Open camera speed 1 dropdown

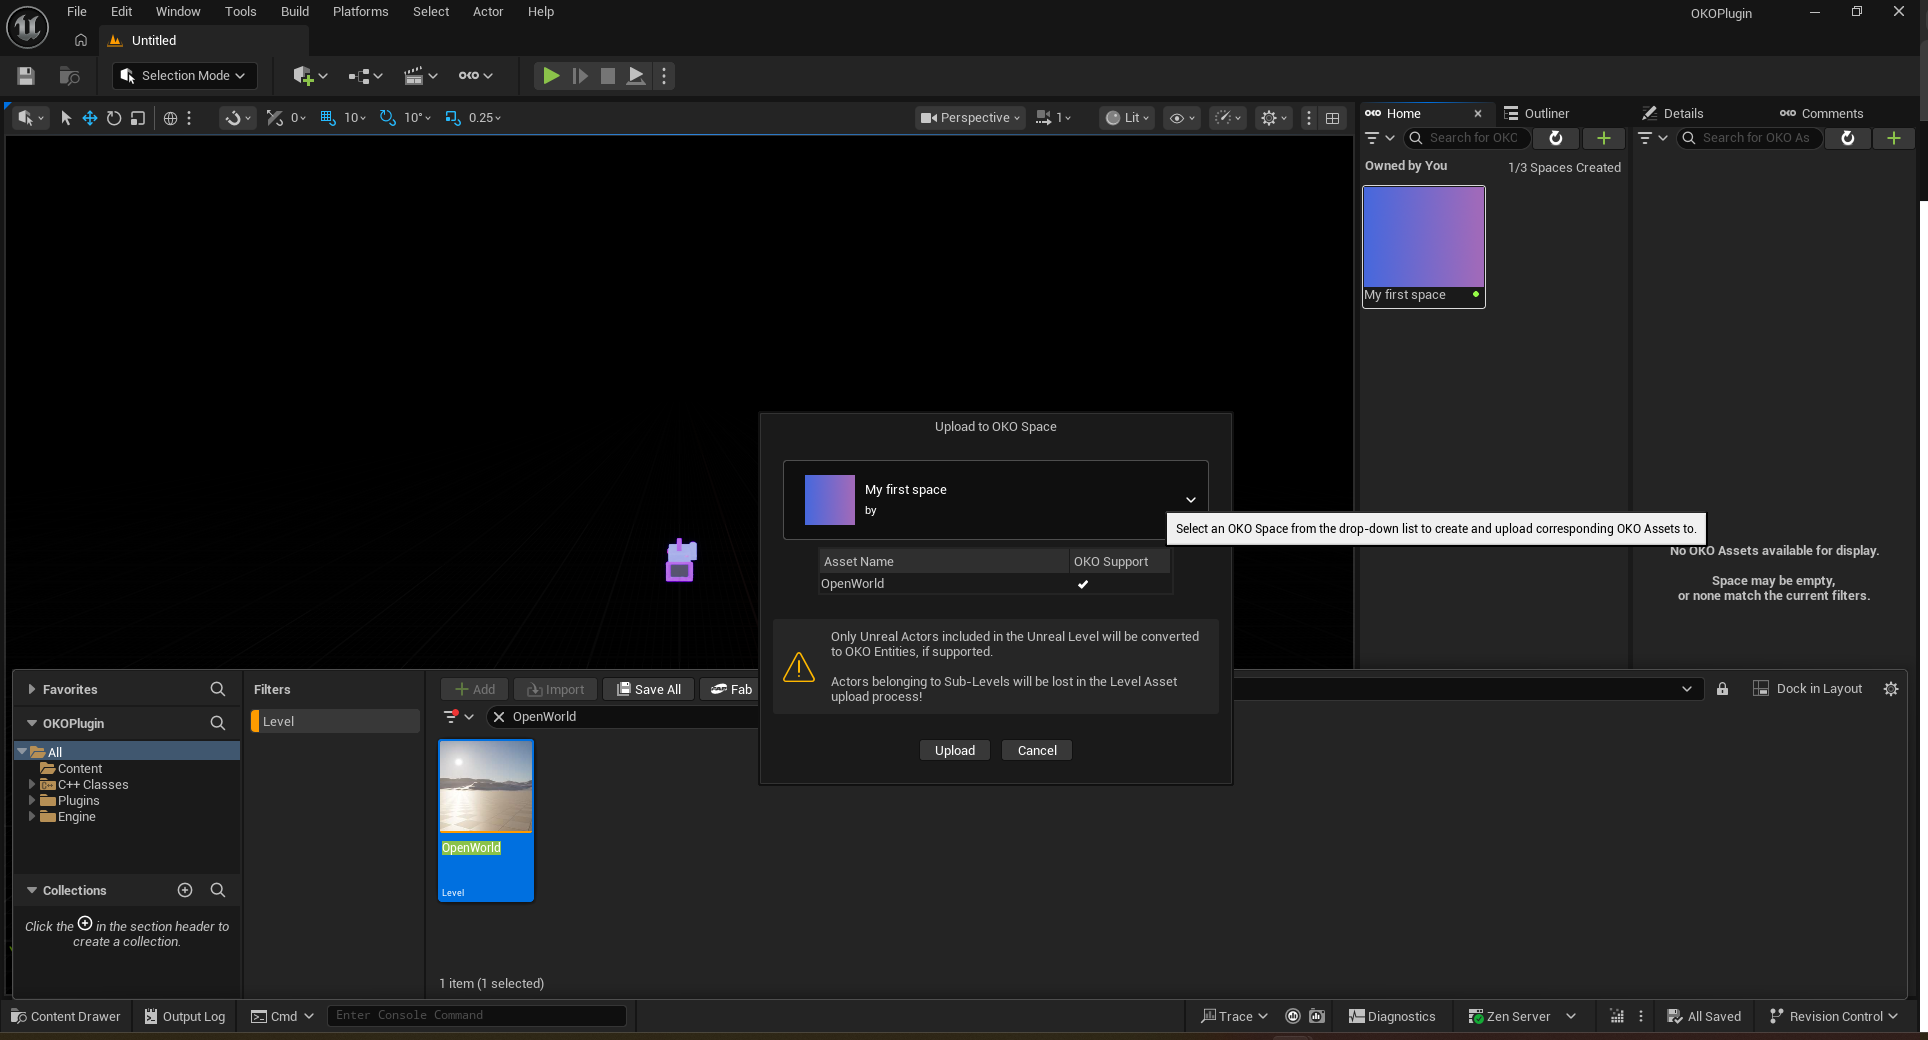tap(1054, 118)
